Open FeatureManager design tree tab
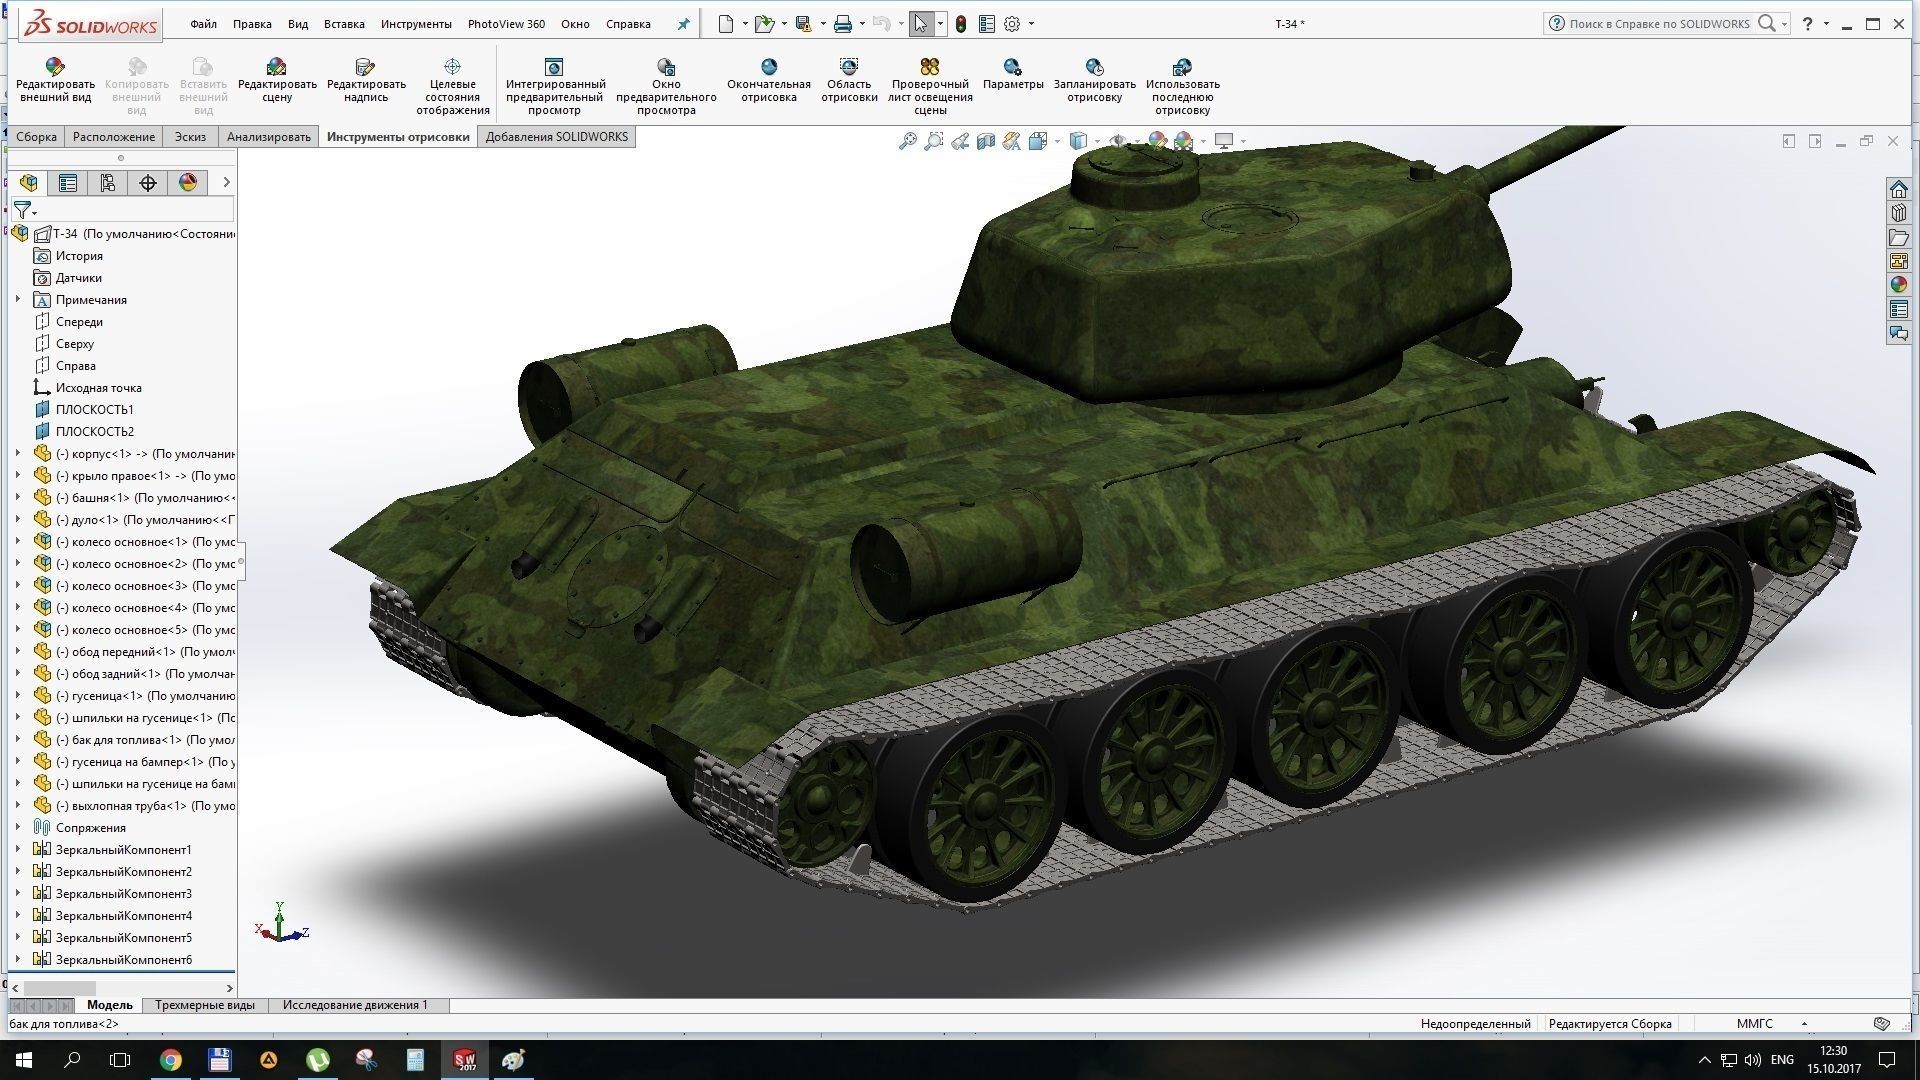Screen dimensions: 1920x1080 [28, 182]
